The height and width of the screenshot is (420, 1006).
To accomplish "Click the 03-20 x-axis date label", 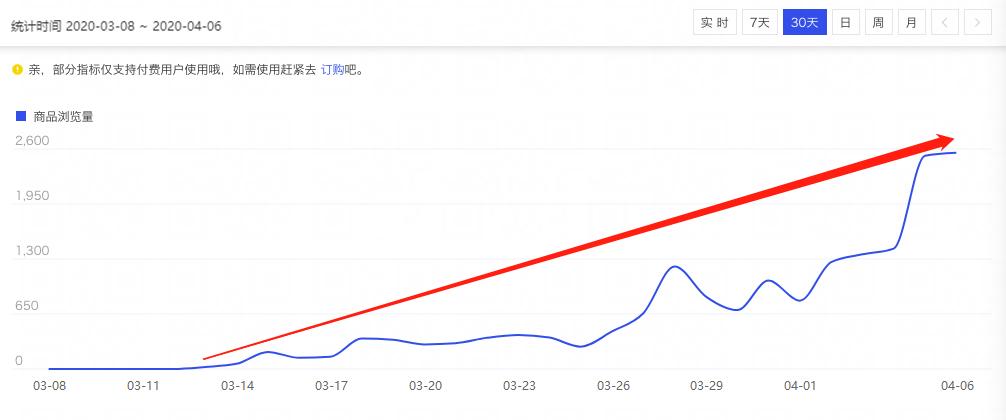I will pyautogui.click(x=426, y=385).
